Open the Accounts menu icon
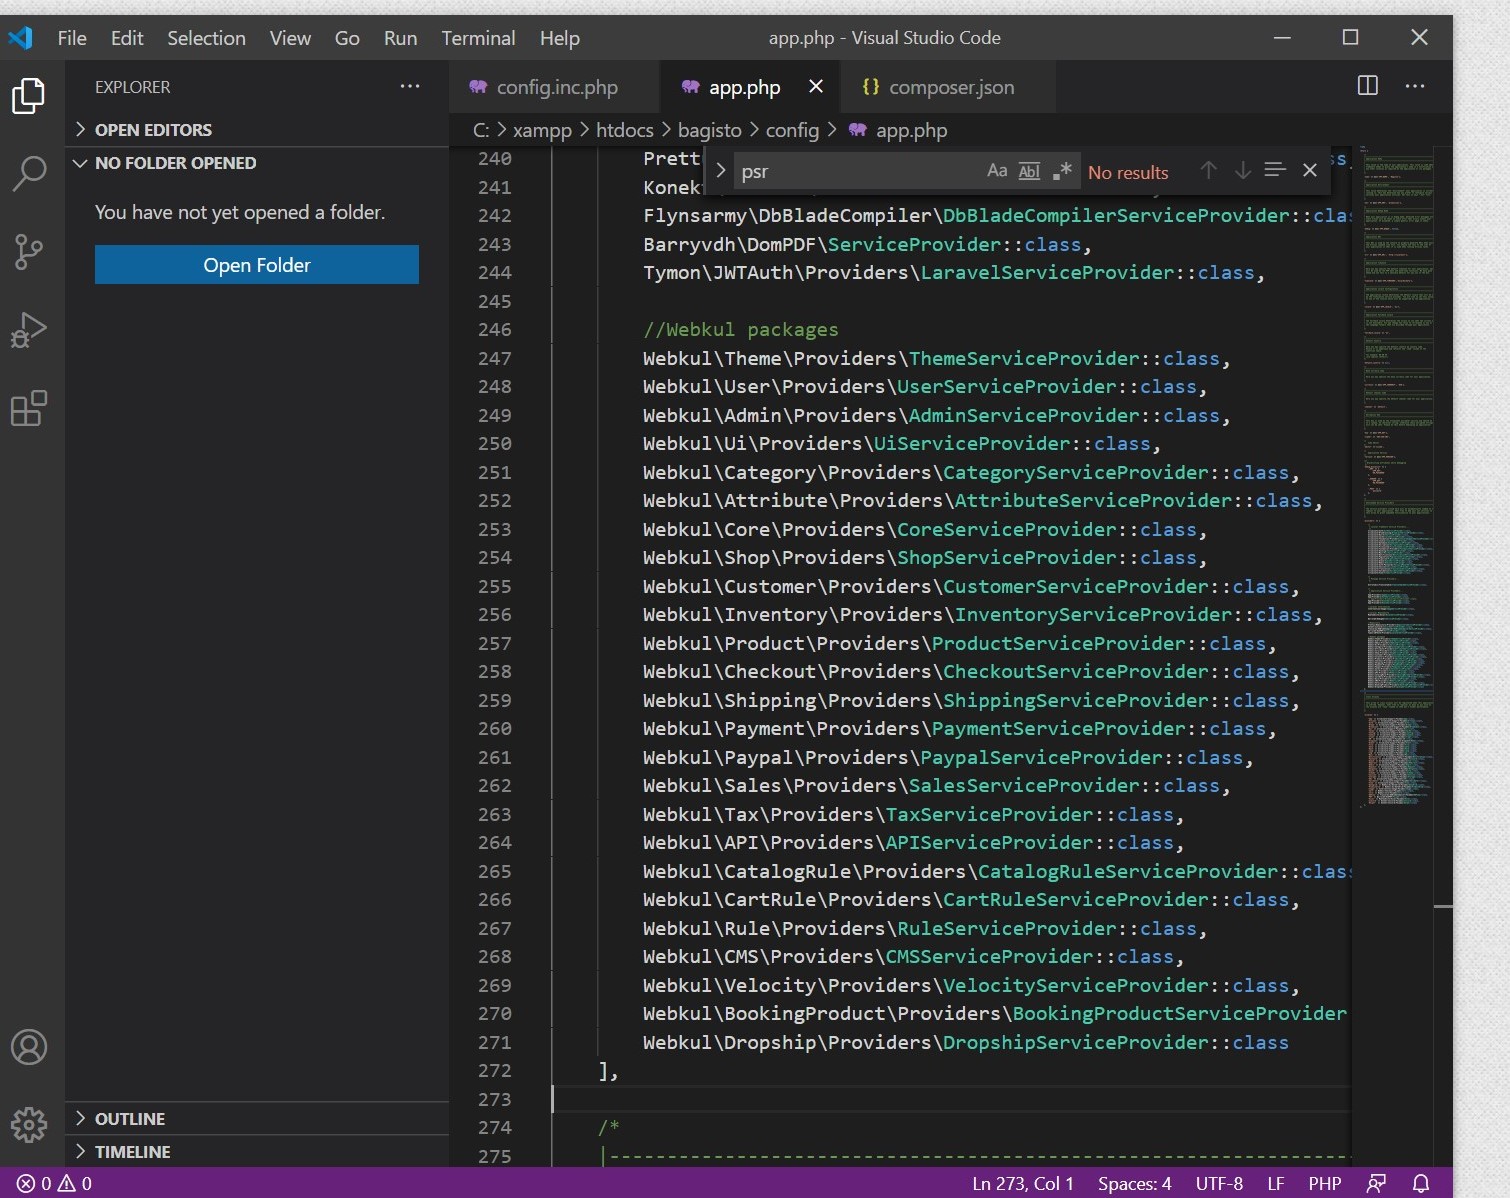 29,1047
